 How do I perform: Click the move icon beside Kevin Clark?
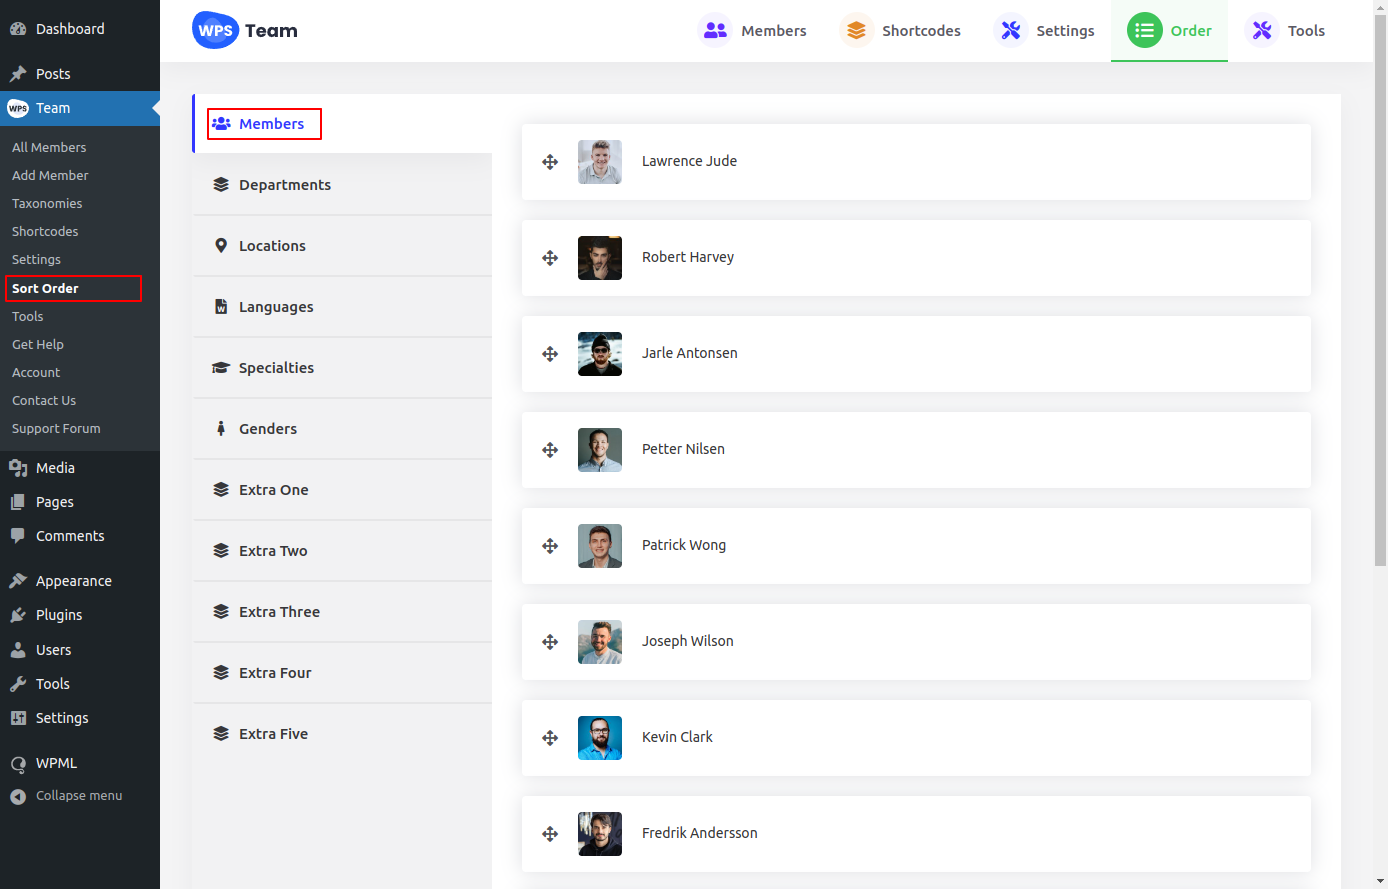tap(550, 738)
